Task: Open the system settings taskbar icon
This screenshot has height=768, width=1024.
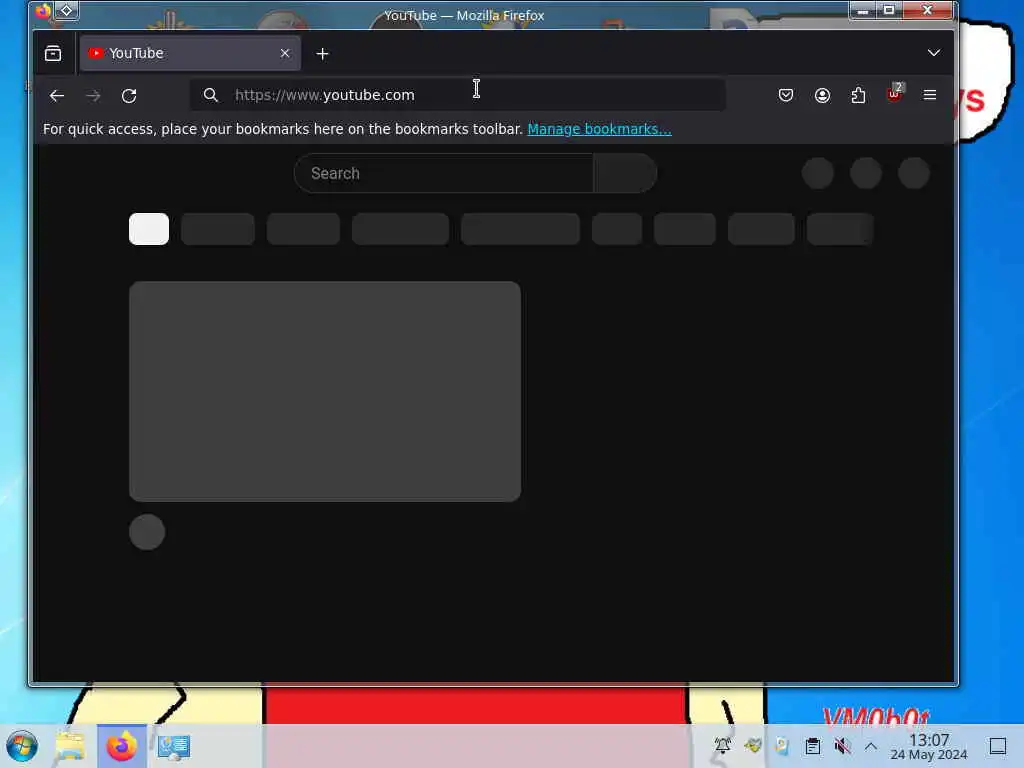Action: [174, 746]
